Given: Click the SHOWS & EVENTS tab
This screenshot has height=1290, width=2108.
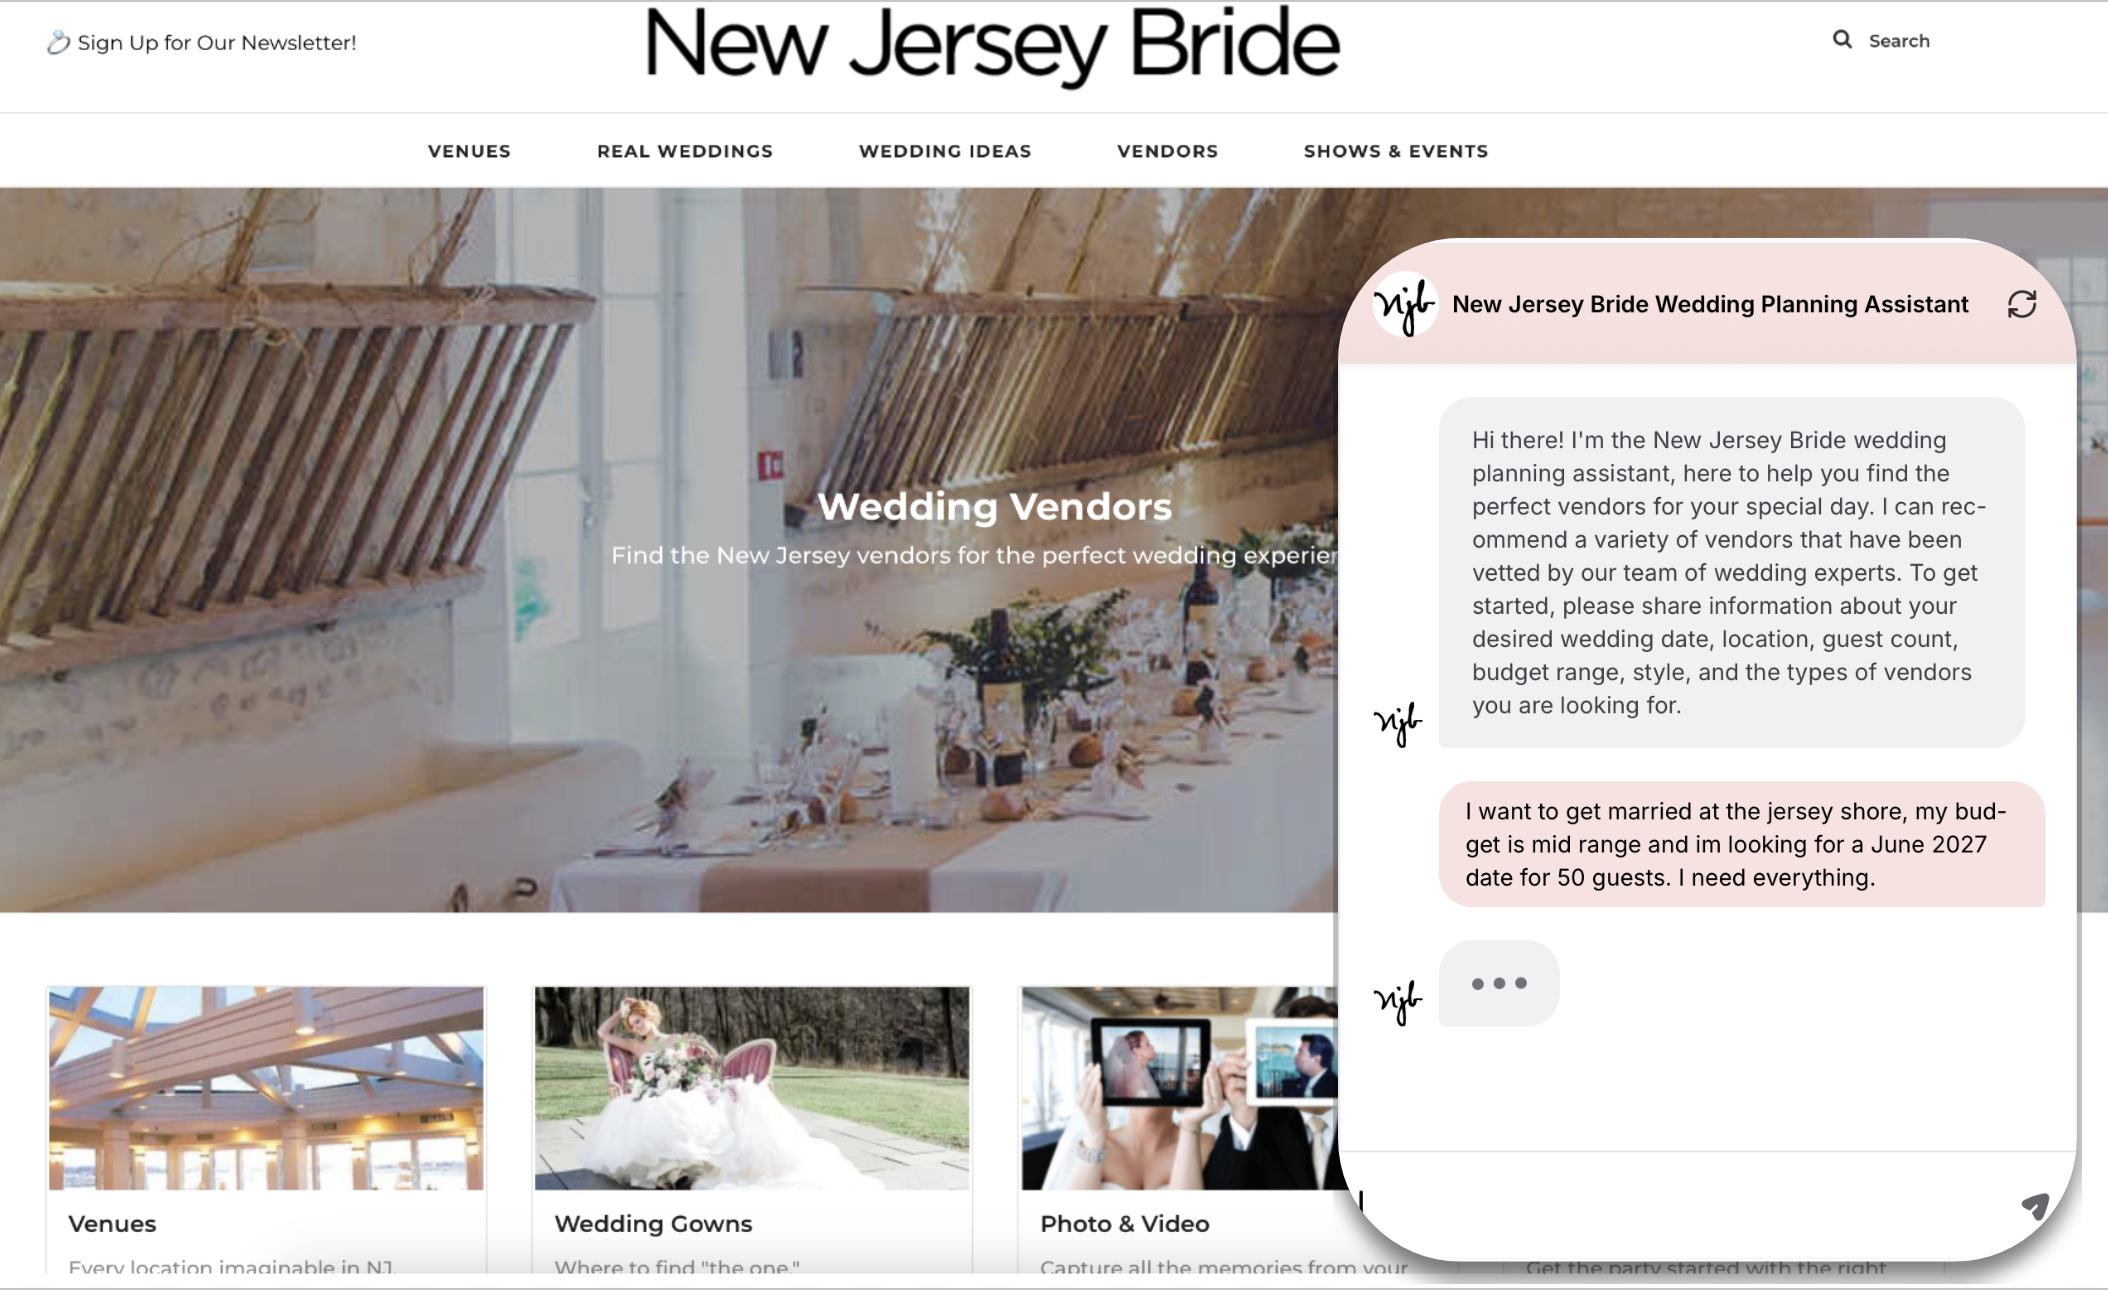Looking at the screenshot, I should point(1396,151).
